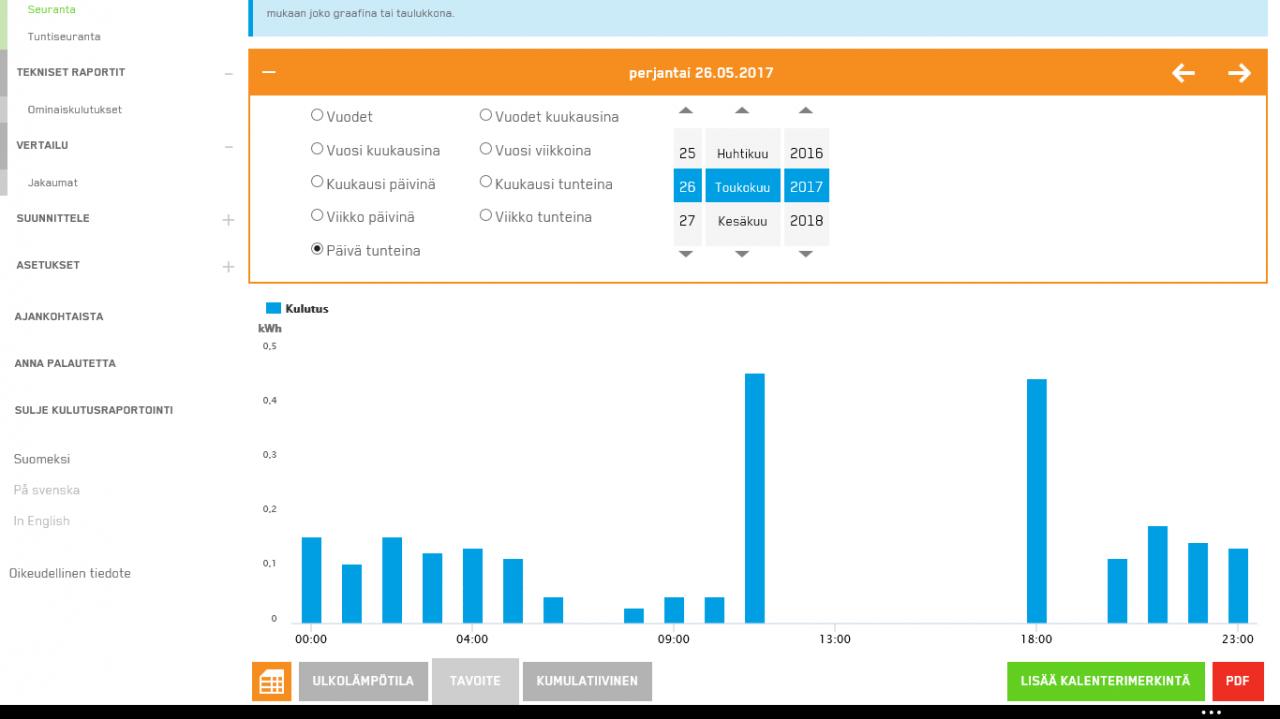This screenshot has height=719, width=1280.
Task: Open Tuntiseuranta in the sidebar
Action: point(64,36)
